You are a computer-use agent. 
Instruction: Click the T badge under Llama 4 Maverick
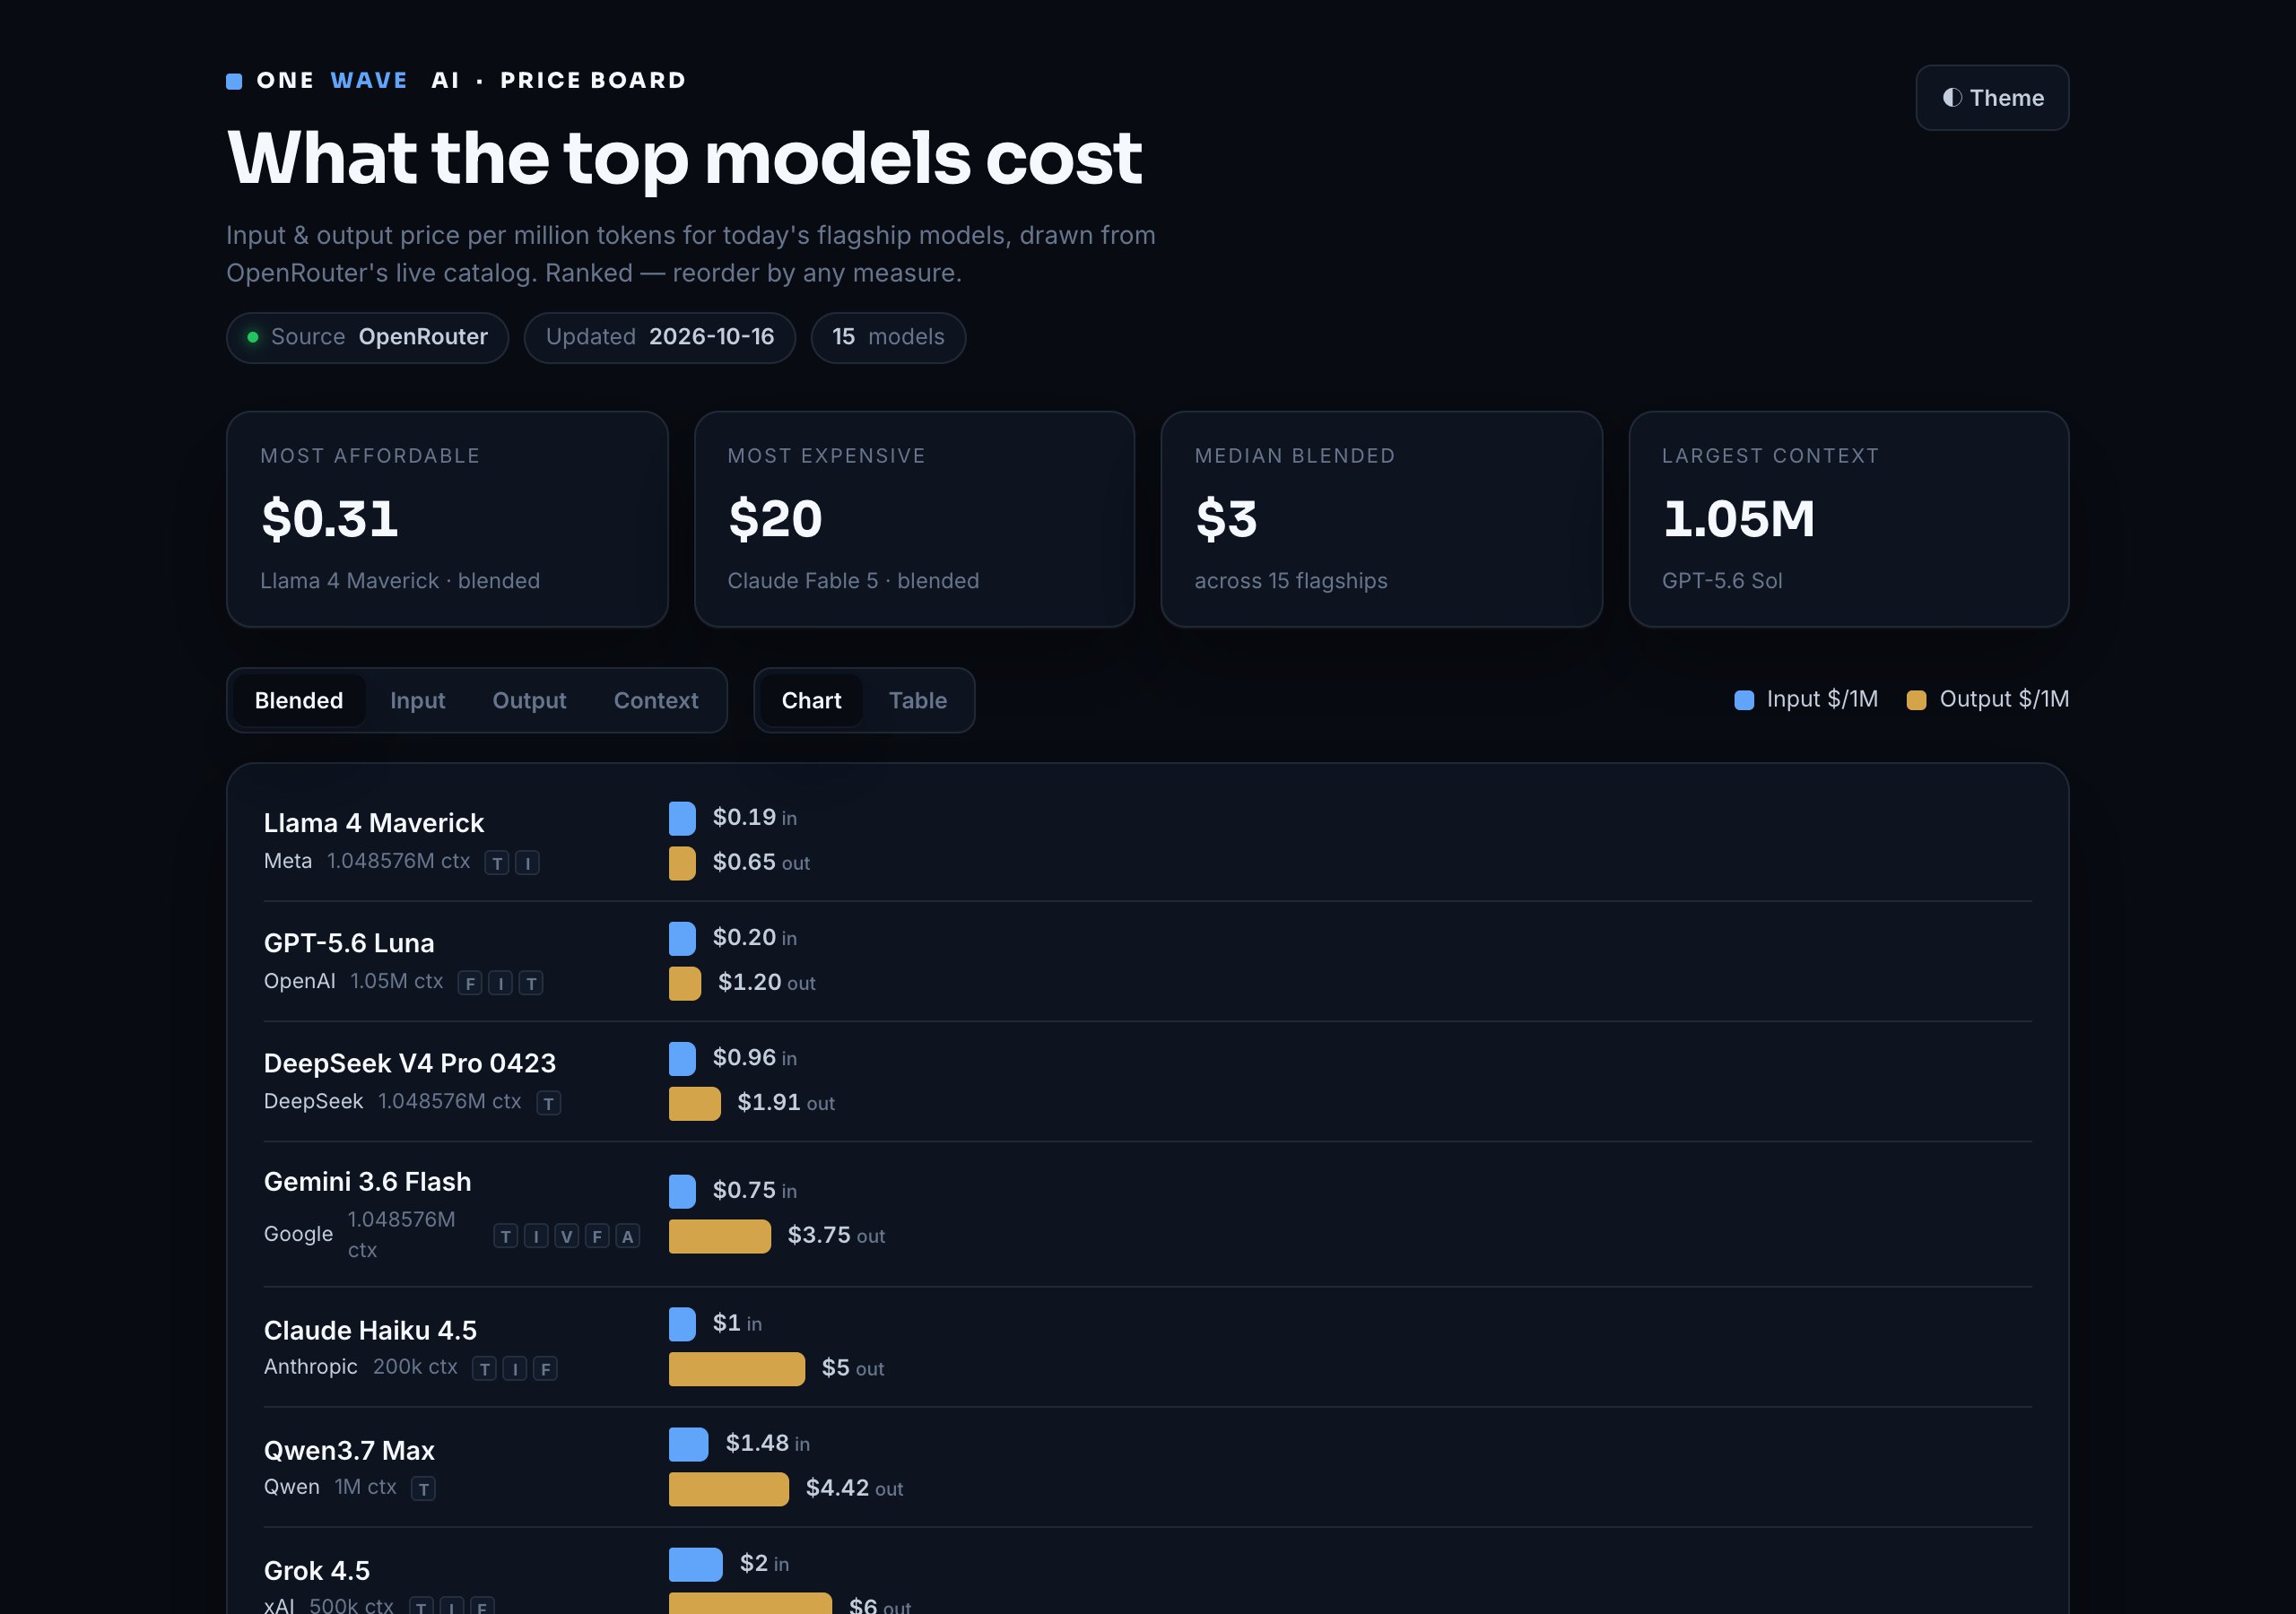497,863
